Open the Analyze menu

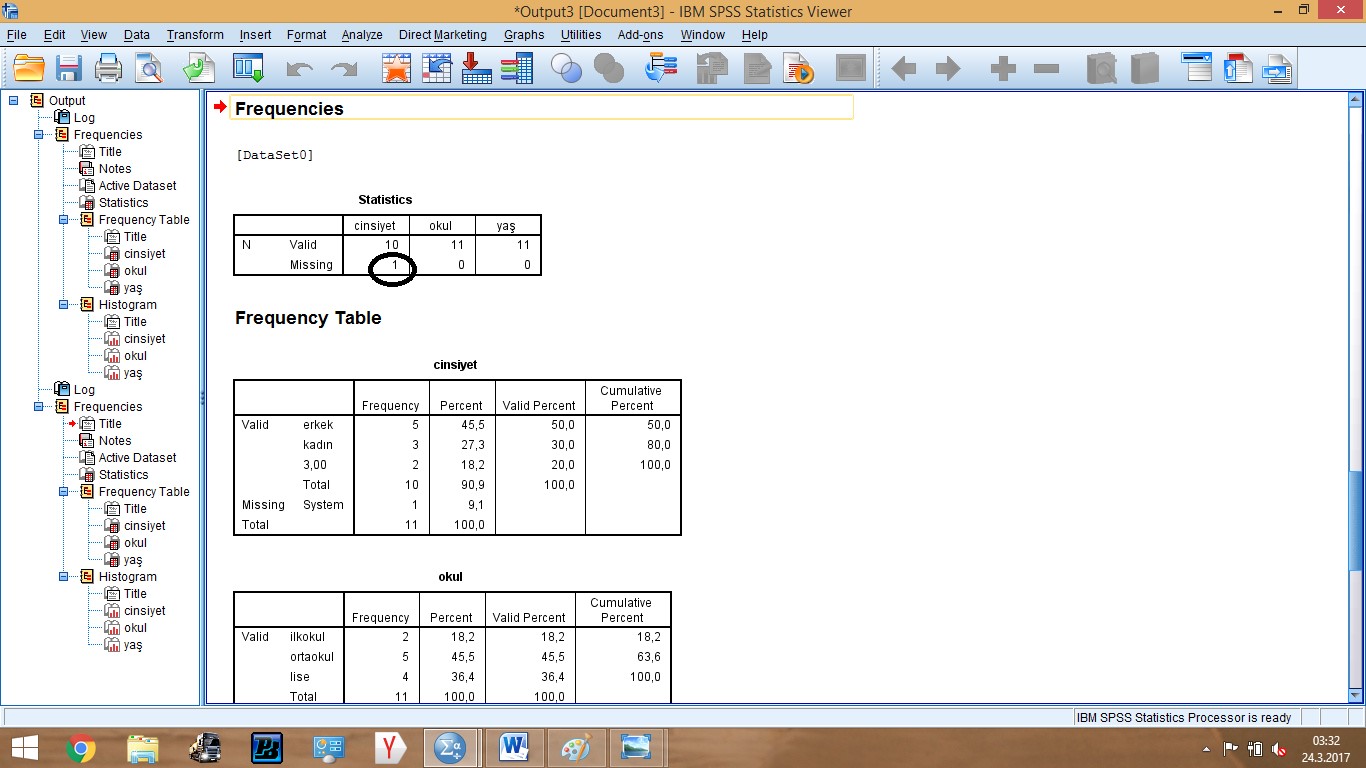point(361,35)
